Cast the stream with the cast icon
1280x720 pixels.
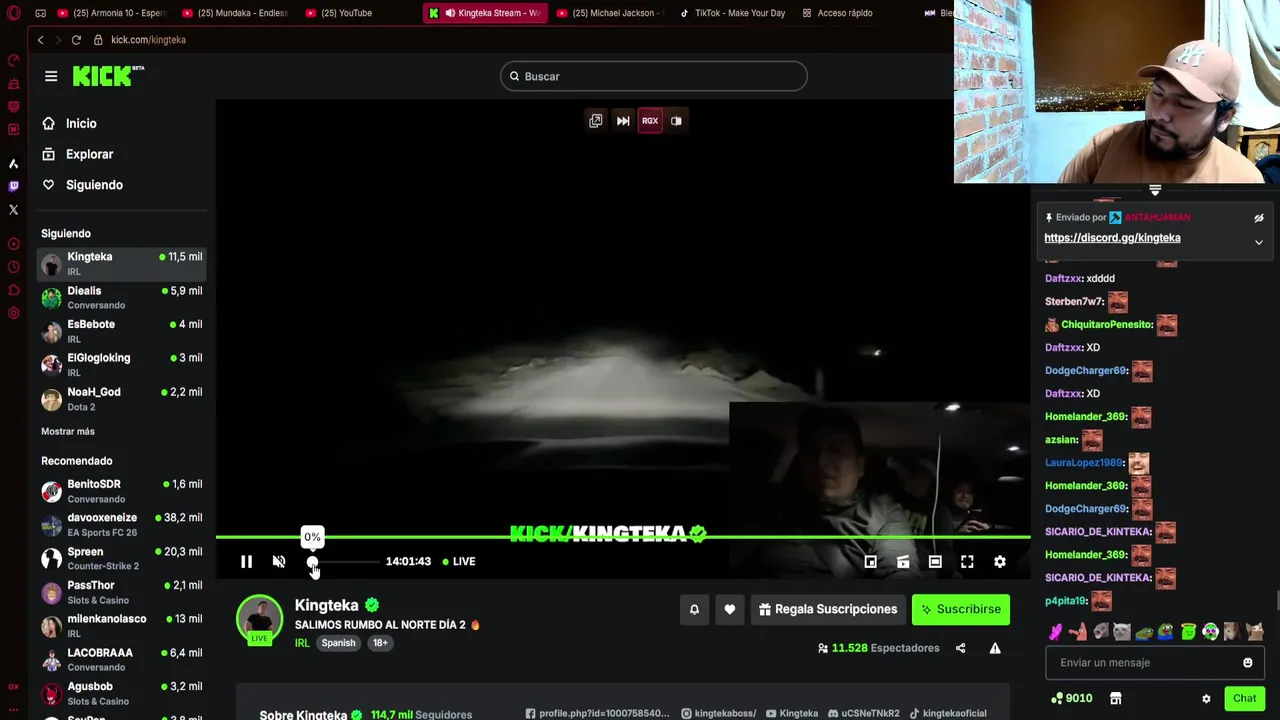(x=903, y=562)
